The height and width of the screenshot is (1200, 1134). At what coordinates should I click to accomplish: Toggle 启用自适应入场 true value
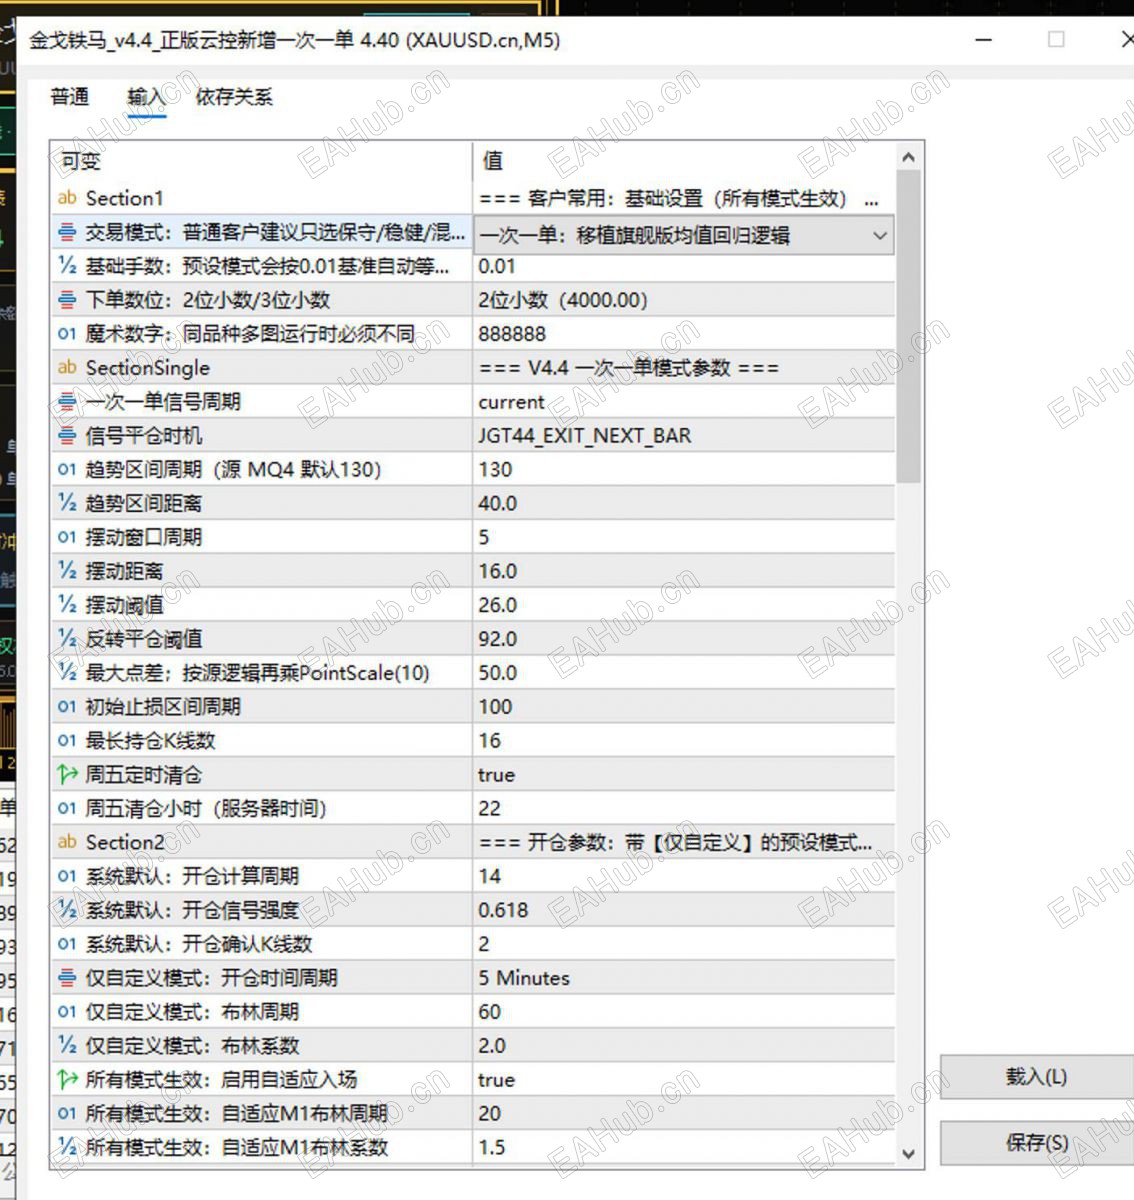684,1080
